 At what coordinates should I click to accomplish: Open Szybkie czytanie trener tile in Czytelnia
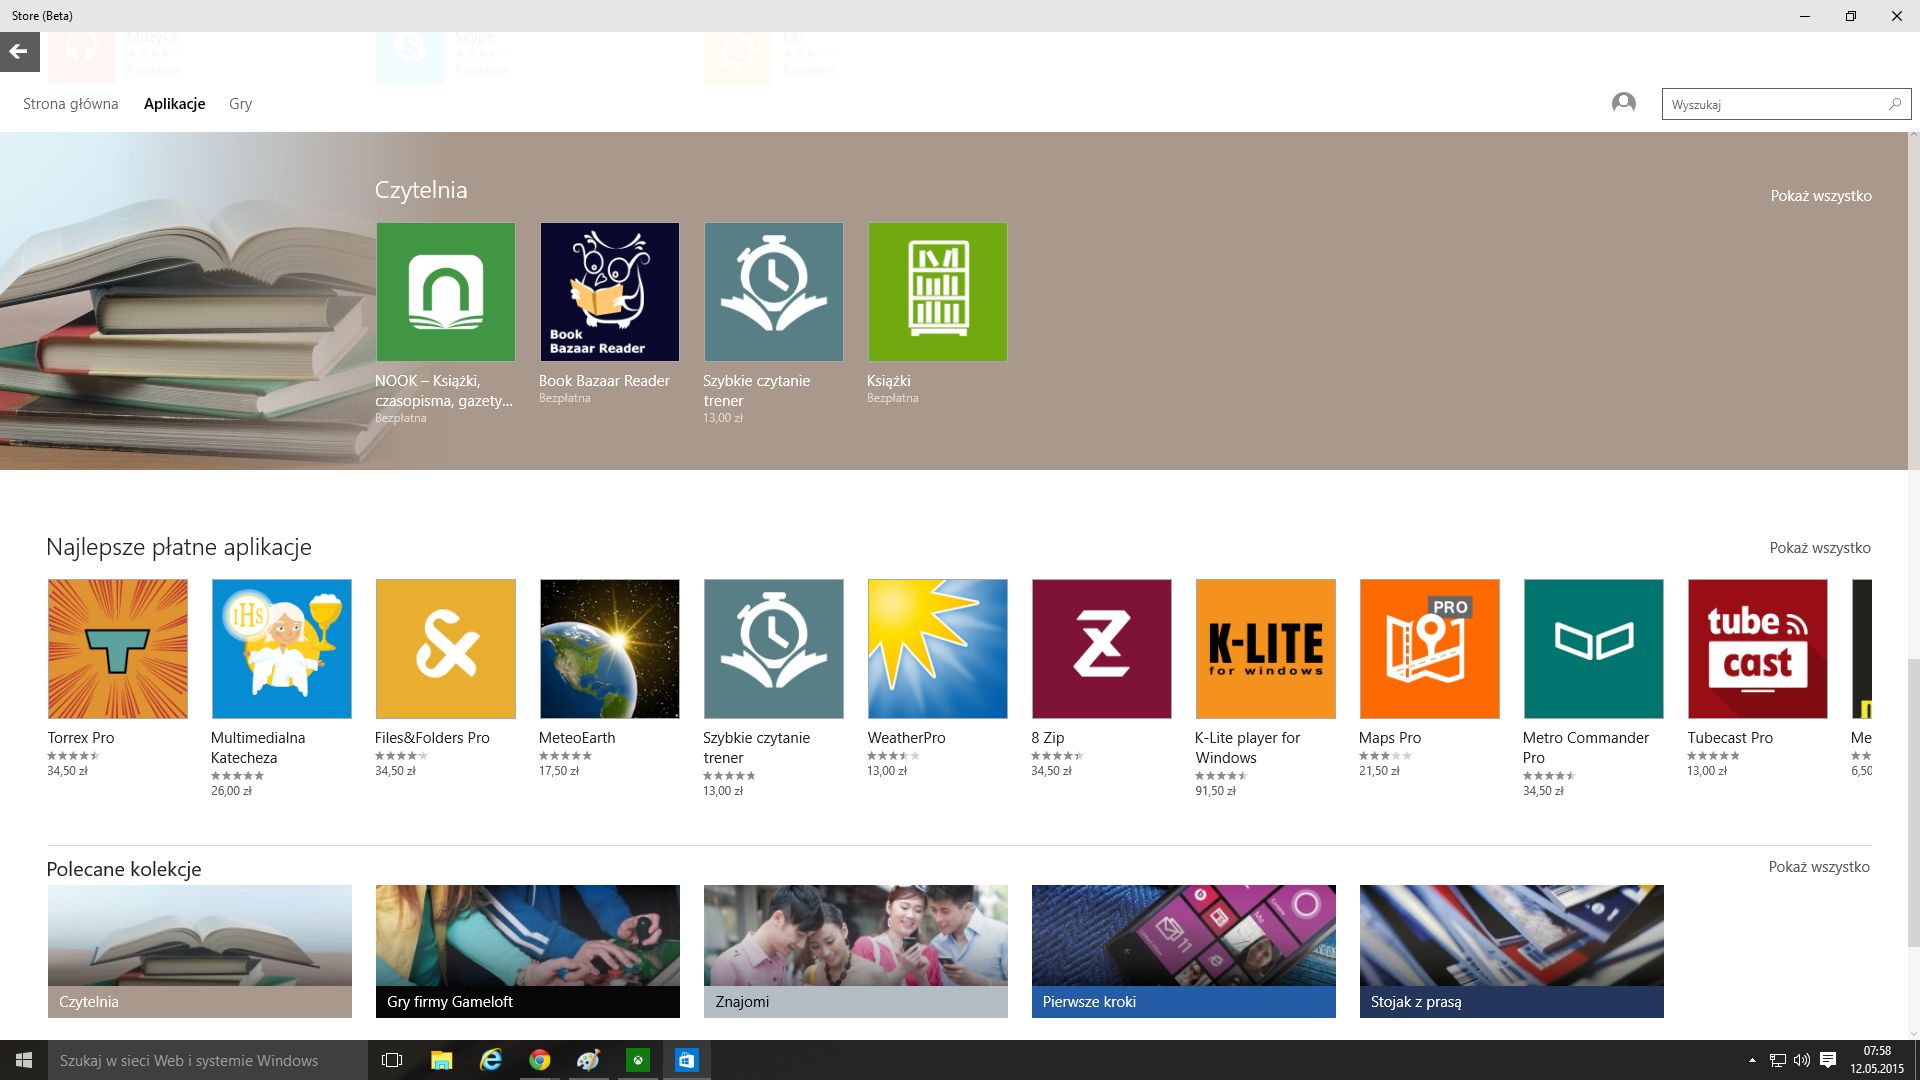point(774,292)
